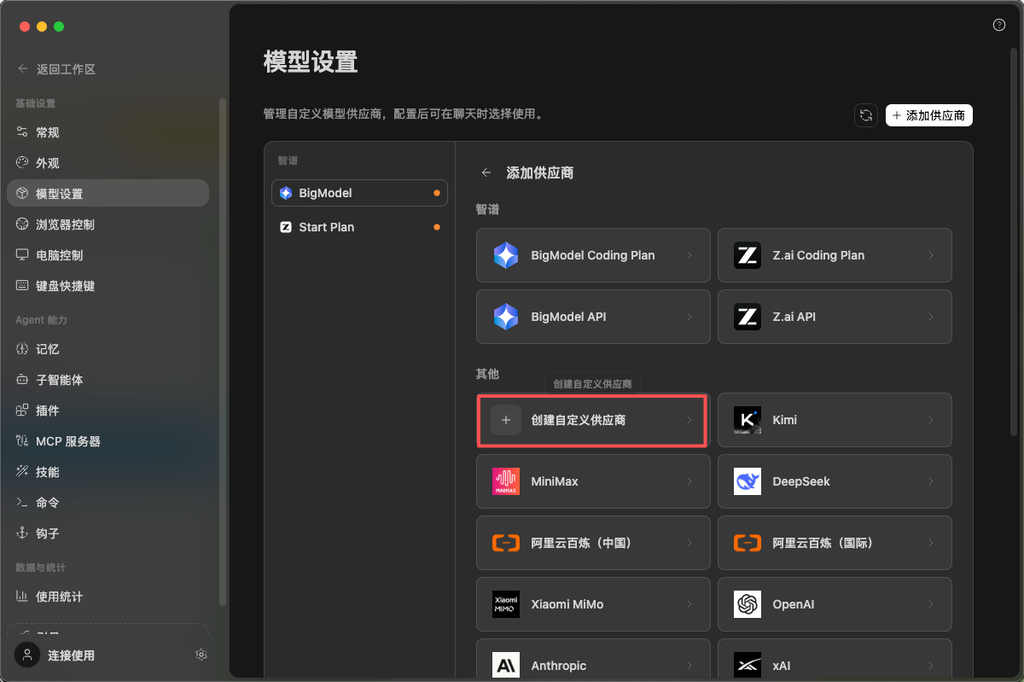Select Start Plan in provider list
Screen dimensions: 1024x682
[359, 227]
